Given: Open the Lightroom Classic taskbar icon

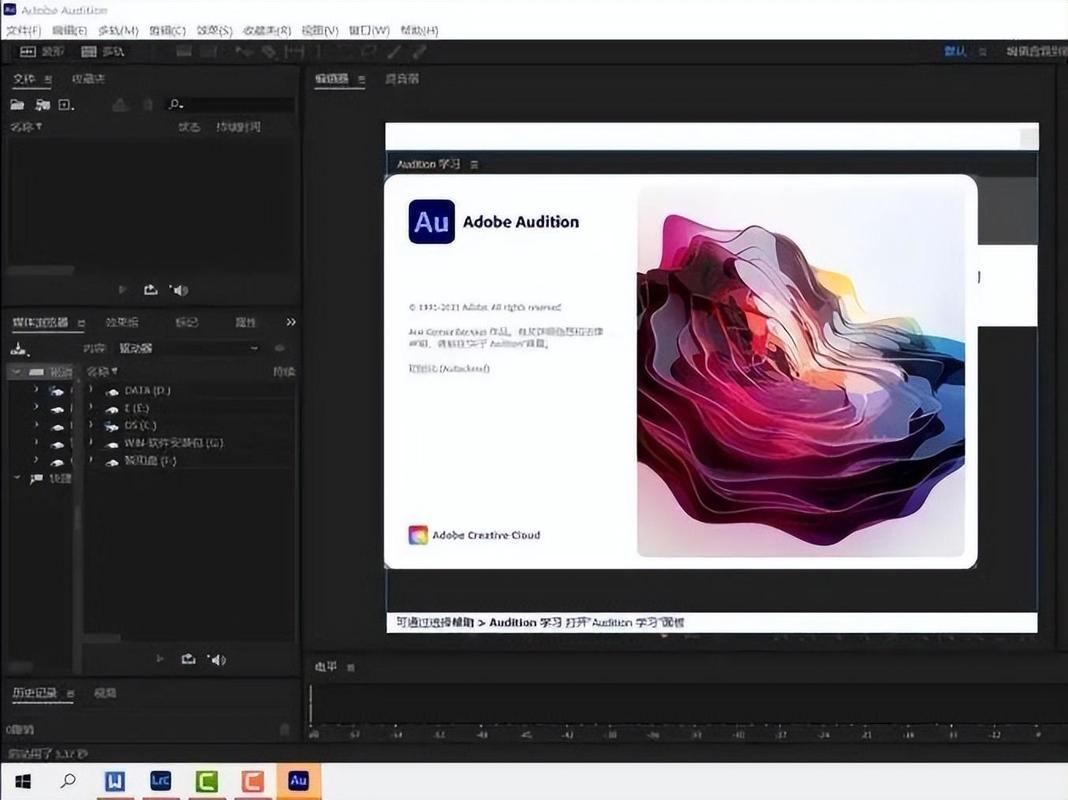Looking at the screenshot, I should pyautogui.click(x=160, y=781).
